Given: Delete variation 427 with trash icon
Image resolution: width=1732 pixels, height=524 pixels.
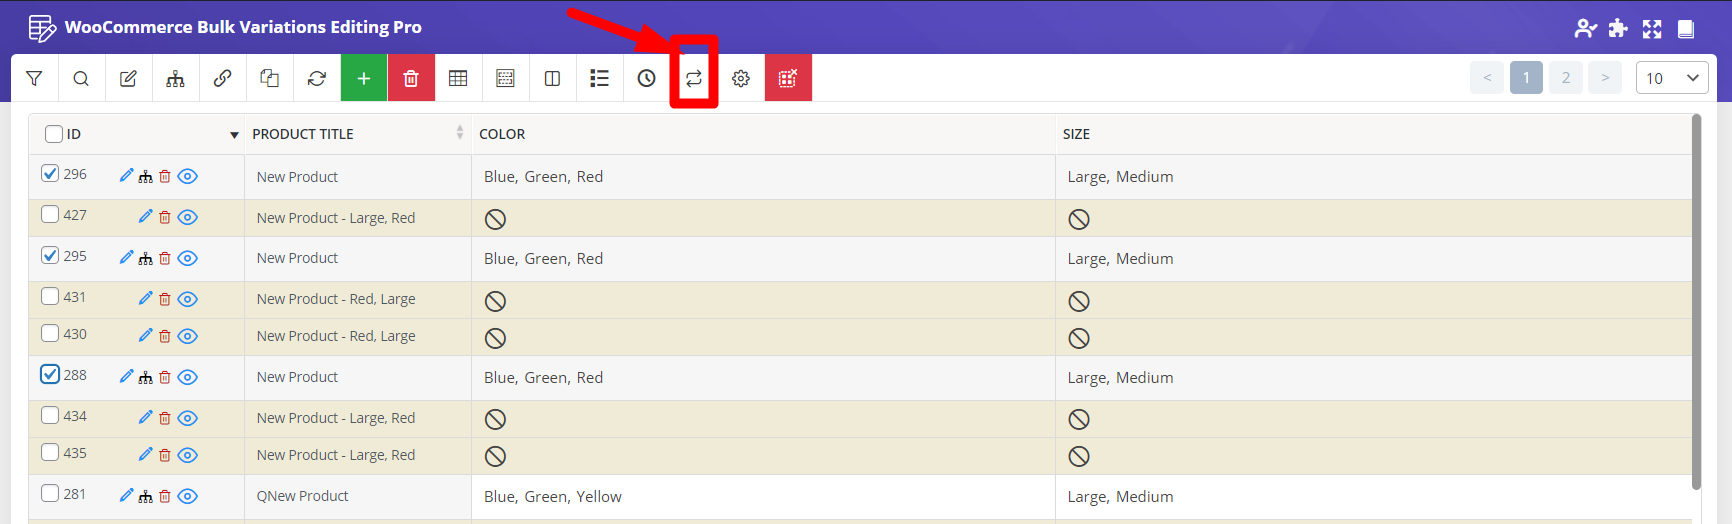Looking at the screenshot, I should [165, 217].
